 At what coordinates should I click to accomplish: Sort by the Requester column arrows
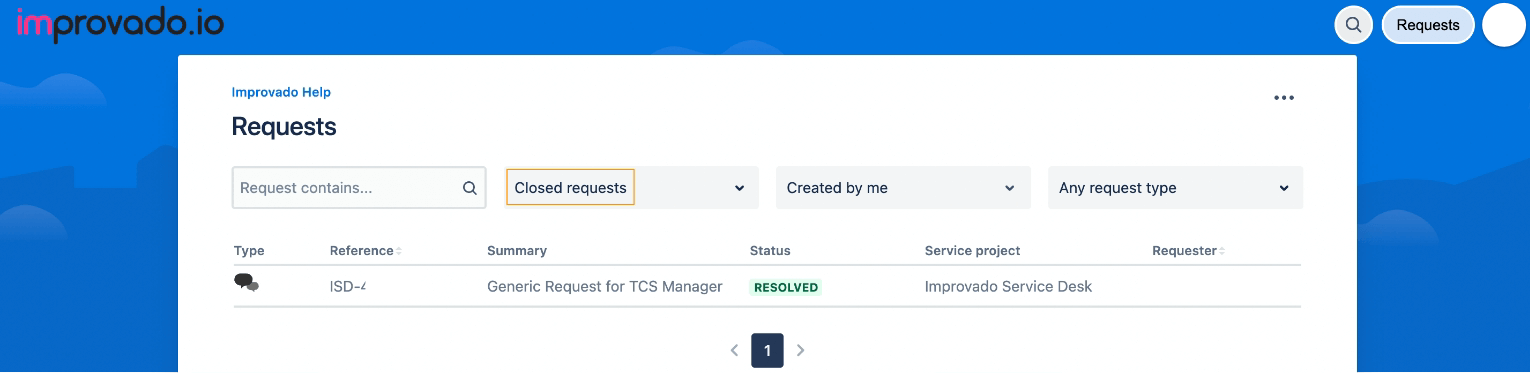(1222, 251)
